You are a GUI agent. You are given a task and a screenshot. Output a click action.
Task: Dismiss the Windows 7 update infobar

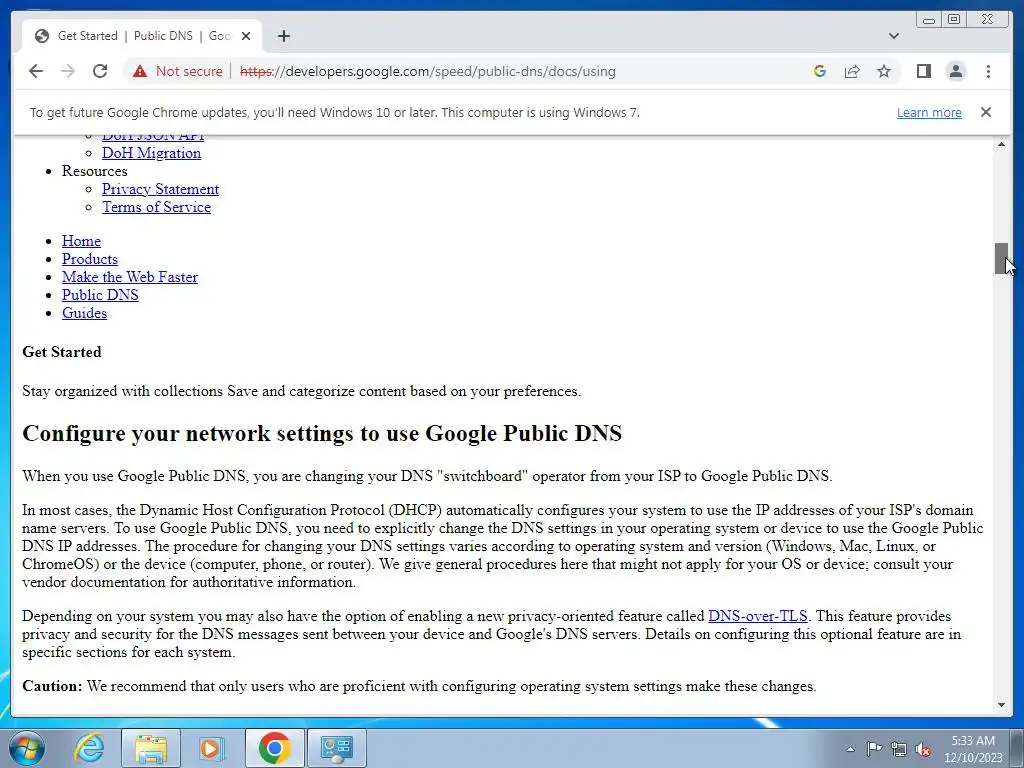click(x=986, y=112)
